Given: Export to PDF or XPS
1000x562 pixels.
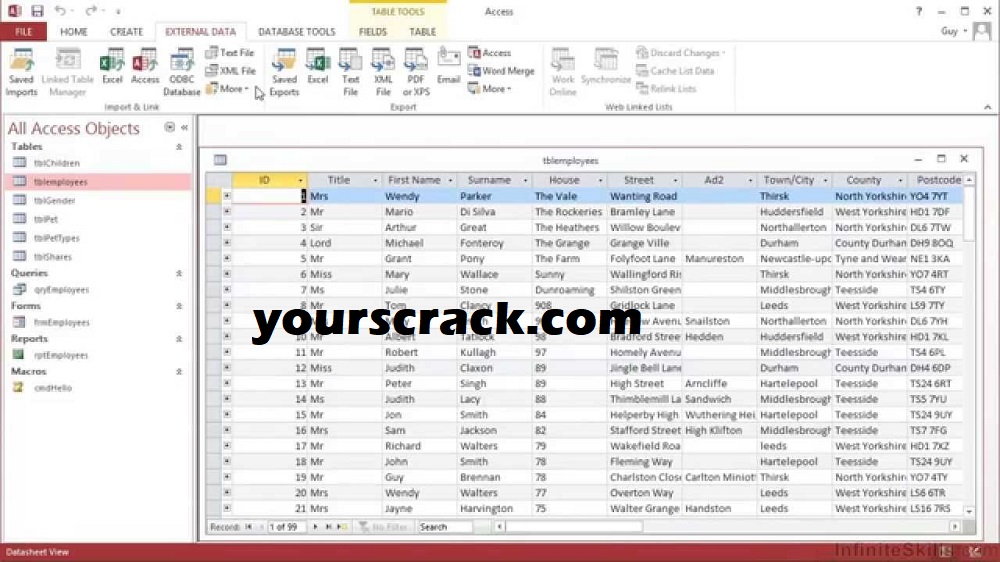Looking at the screenshot, I should click(416, 73).
